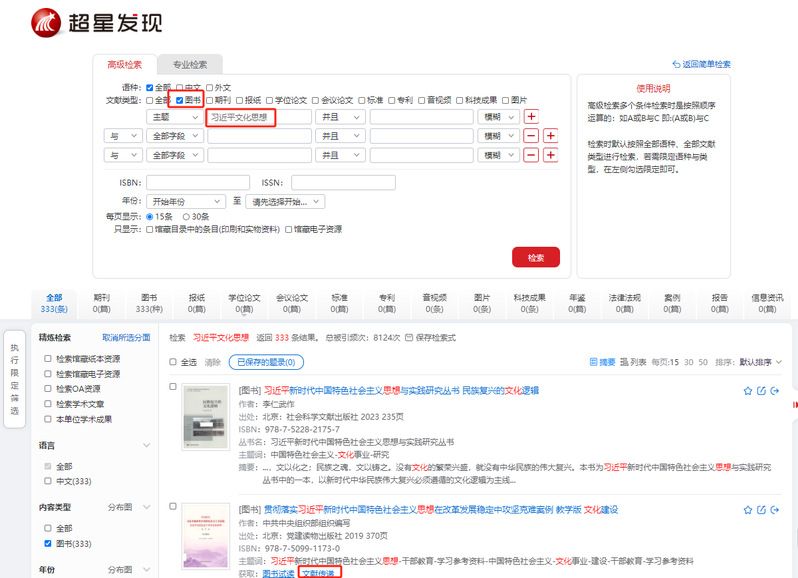This screenshot has height=578, width=798.
Task: Click the plus icon on first search row
Action: coord(532,117)
